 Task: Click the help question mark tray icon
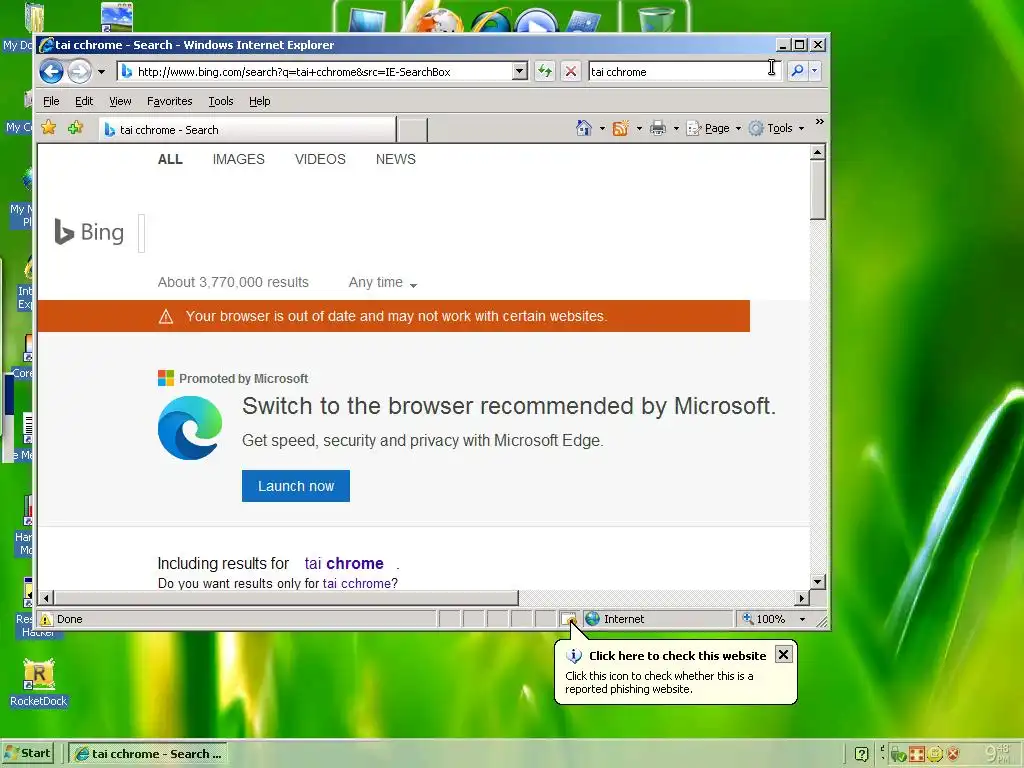click(861, 755)
